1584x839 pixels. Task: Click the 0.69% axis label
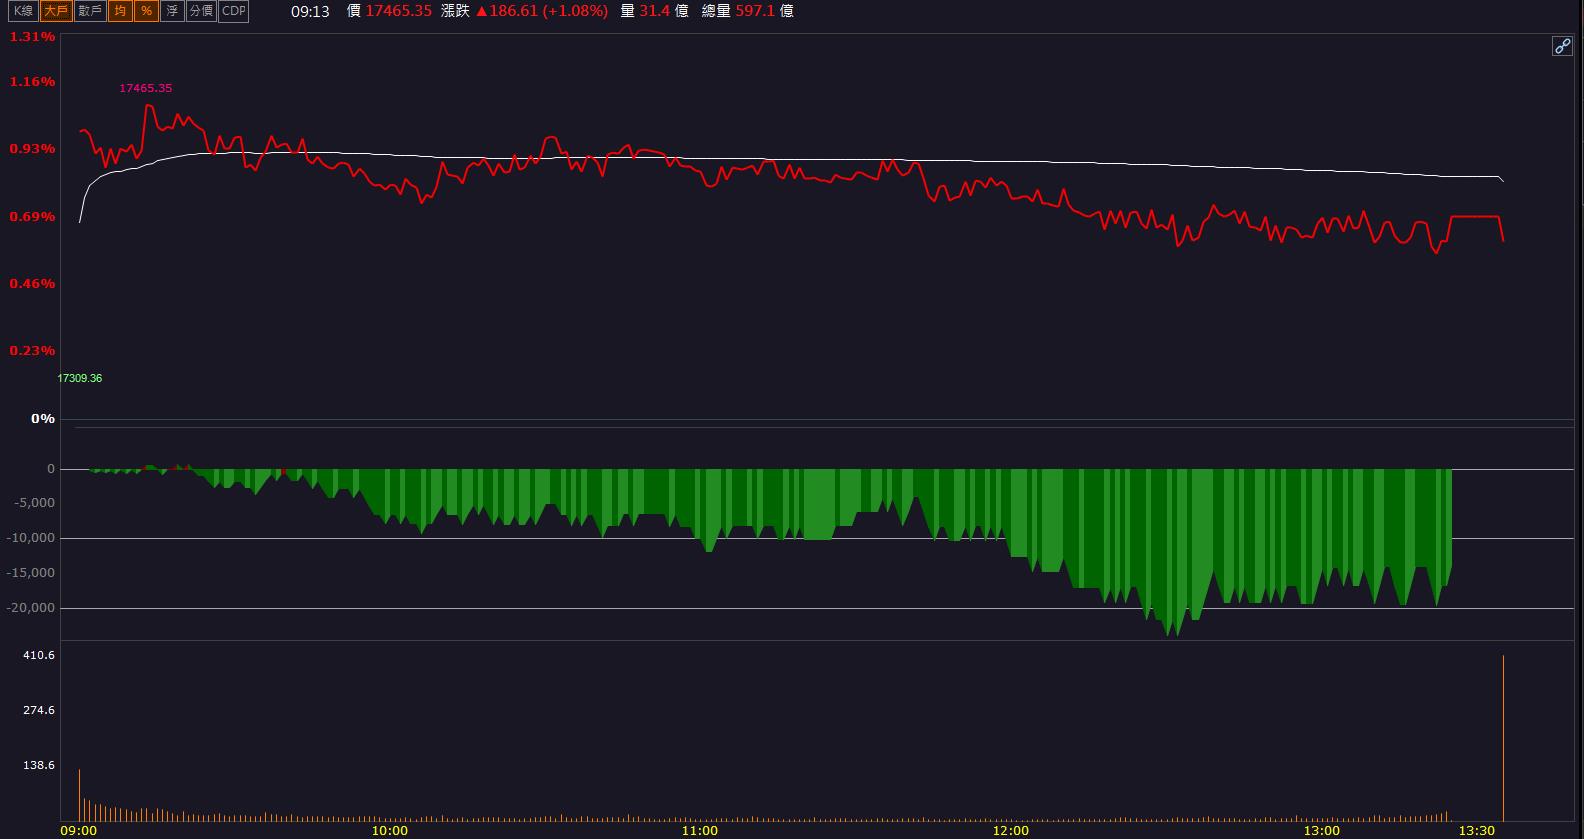point(32,217)
